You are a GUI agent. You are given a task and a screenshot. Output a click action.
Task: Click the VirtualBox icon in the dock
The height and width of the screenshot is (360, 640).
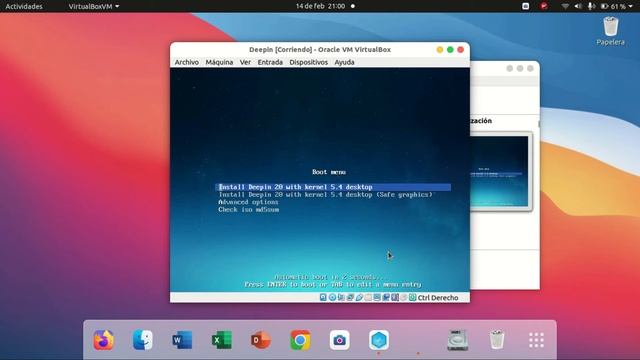pyautogui.click(x=379, y=340)
